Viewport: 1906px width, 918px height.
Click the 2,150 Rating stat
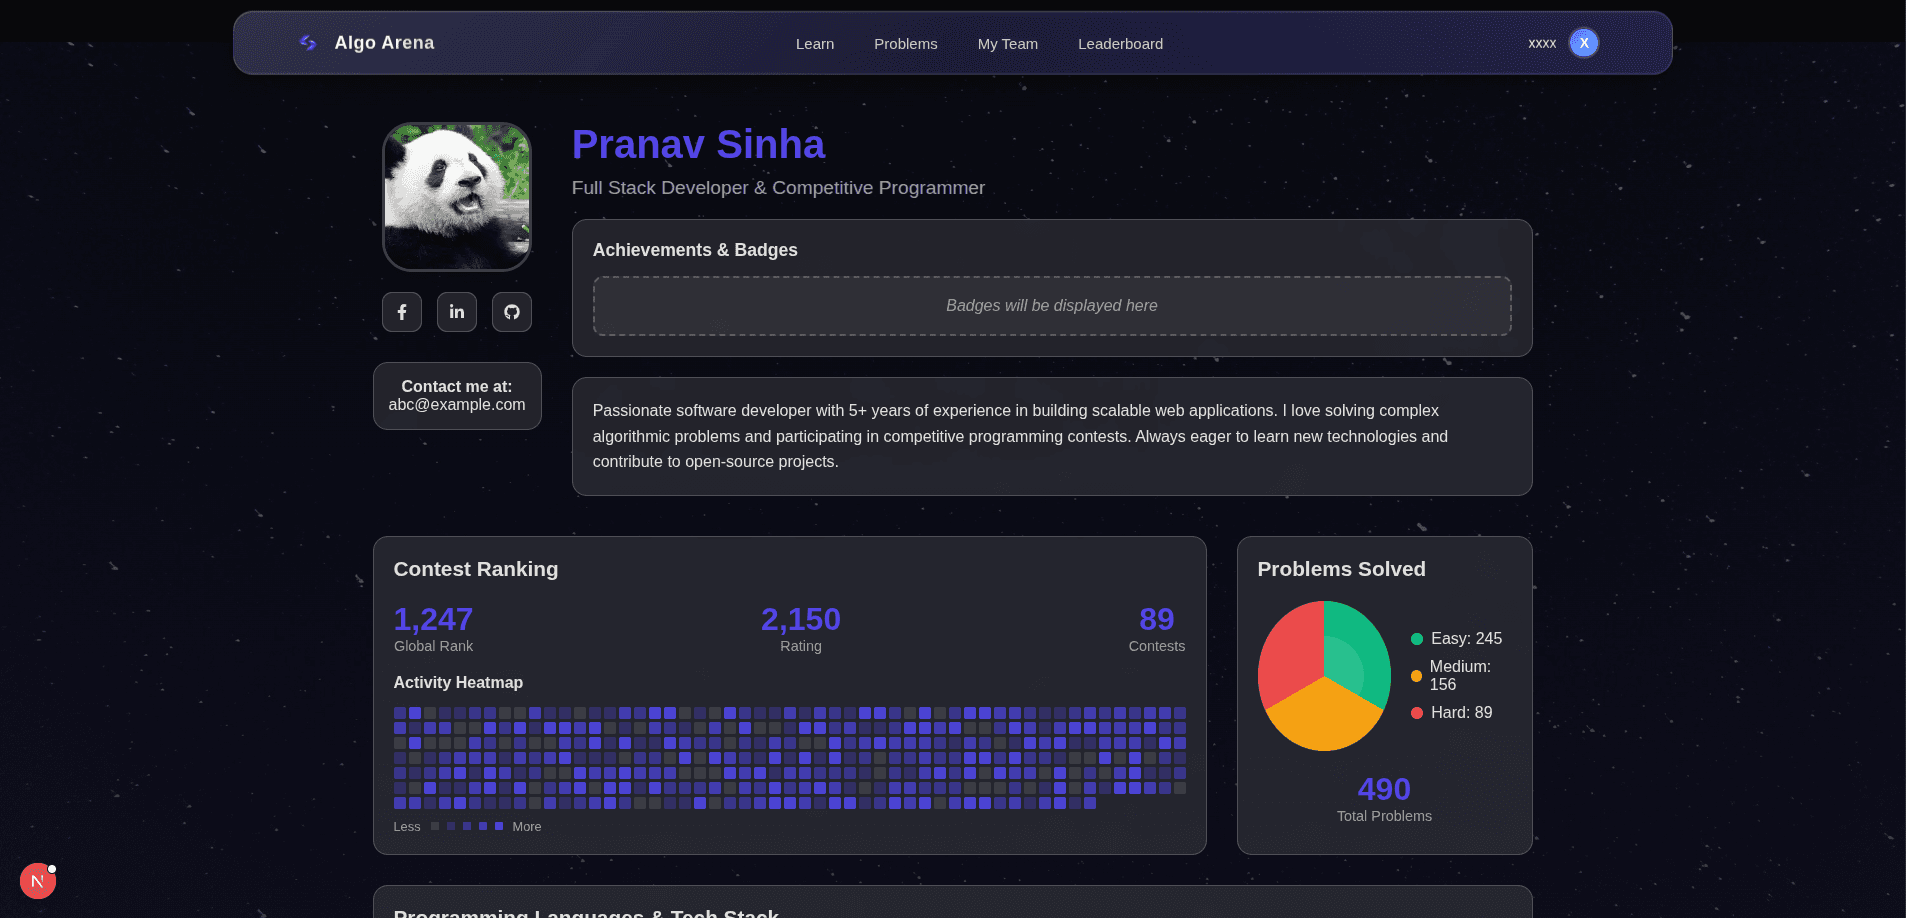coord(800,620)
